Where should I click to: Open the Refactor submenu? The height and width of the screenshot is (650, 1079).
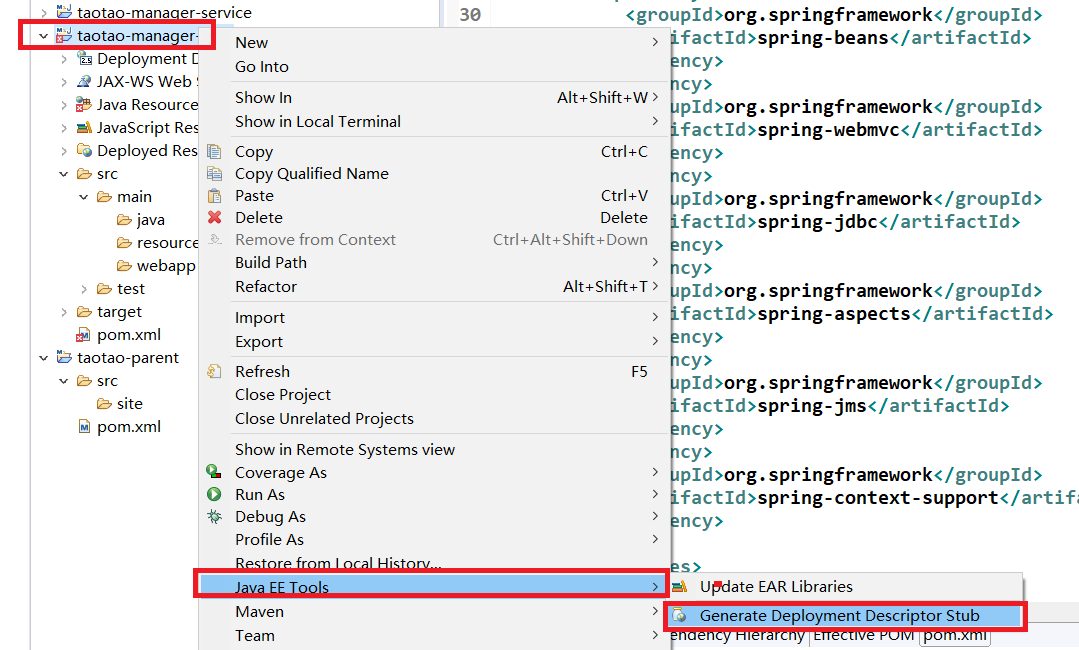click(x=434, y=287)
